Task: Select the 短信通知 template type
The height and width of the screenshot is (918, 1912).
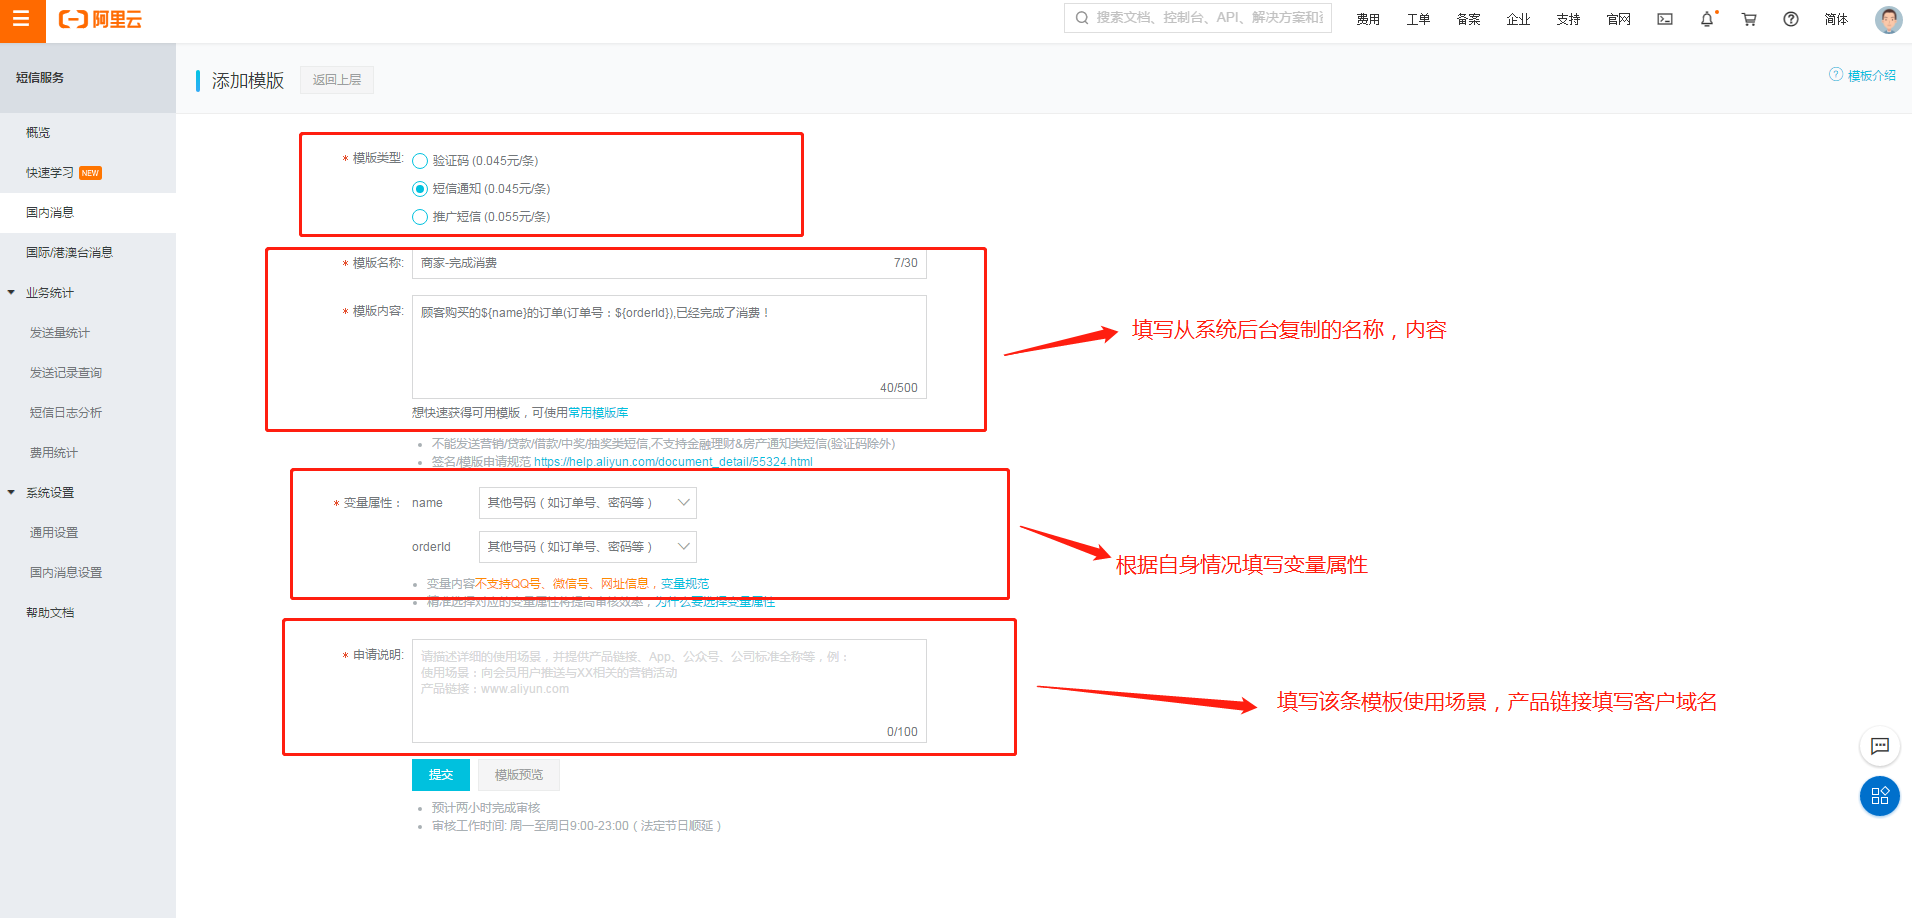Action: [420, 189]
